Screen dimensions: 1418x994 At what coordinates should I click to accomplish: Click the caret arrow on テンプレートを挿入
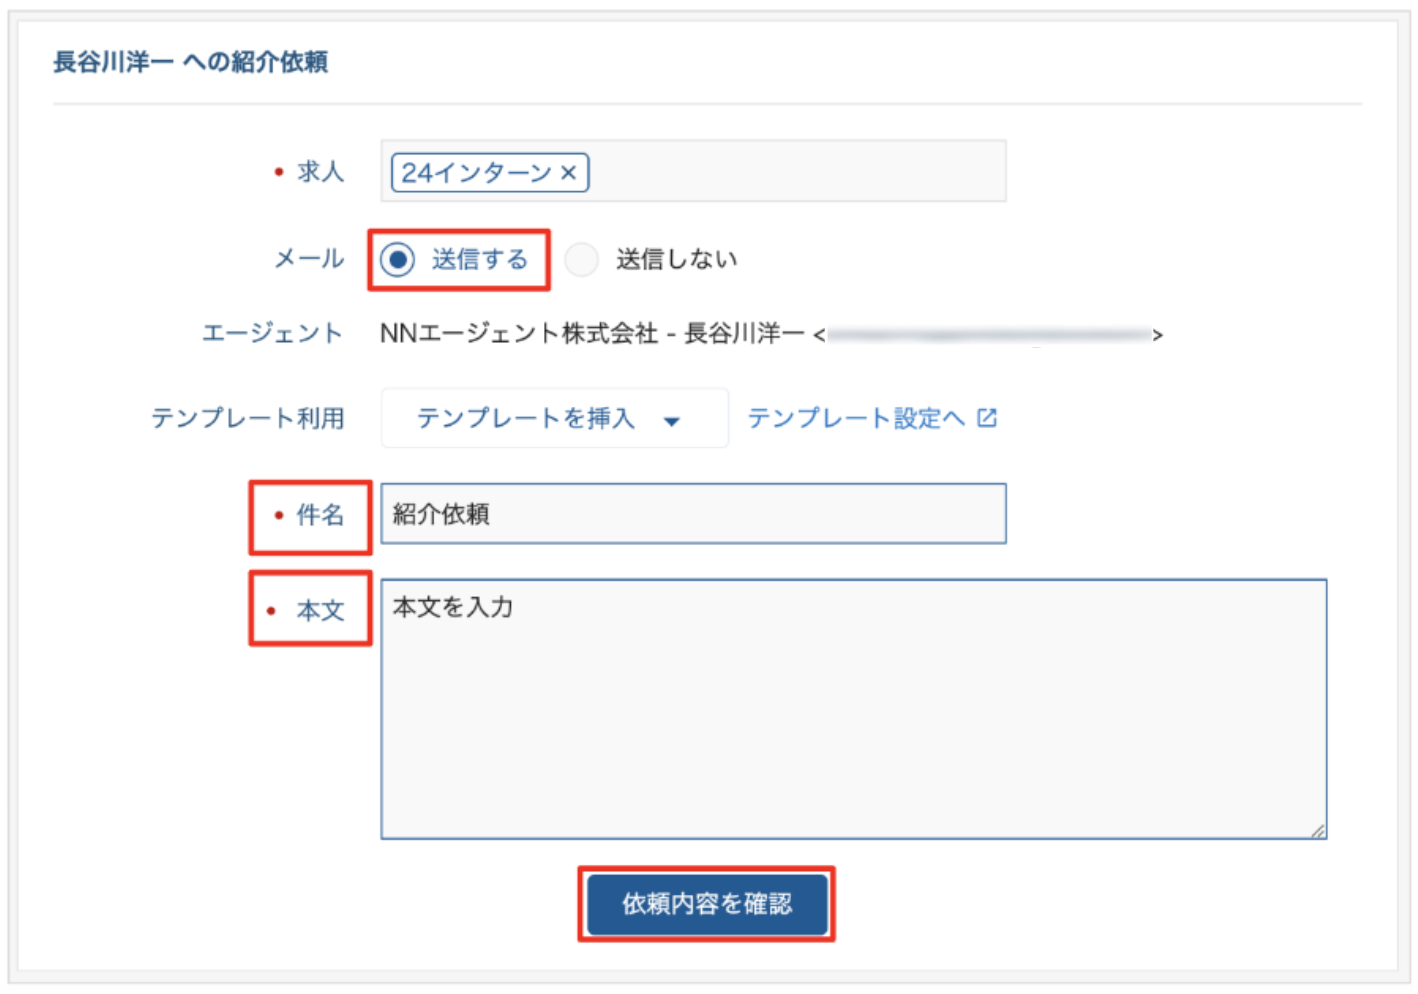pyautogui.click(x=672, y=421)
